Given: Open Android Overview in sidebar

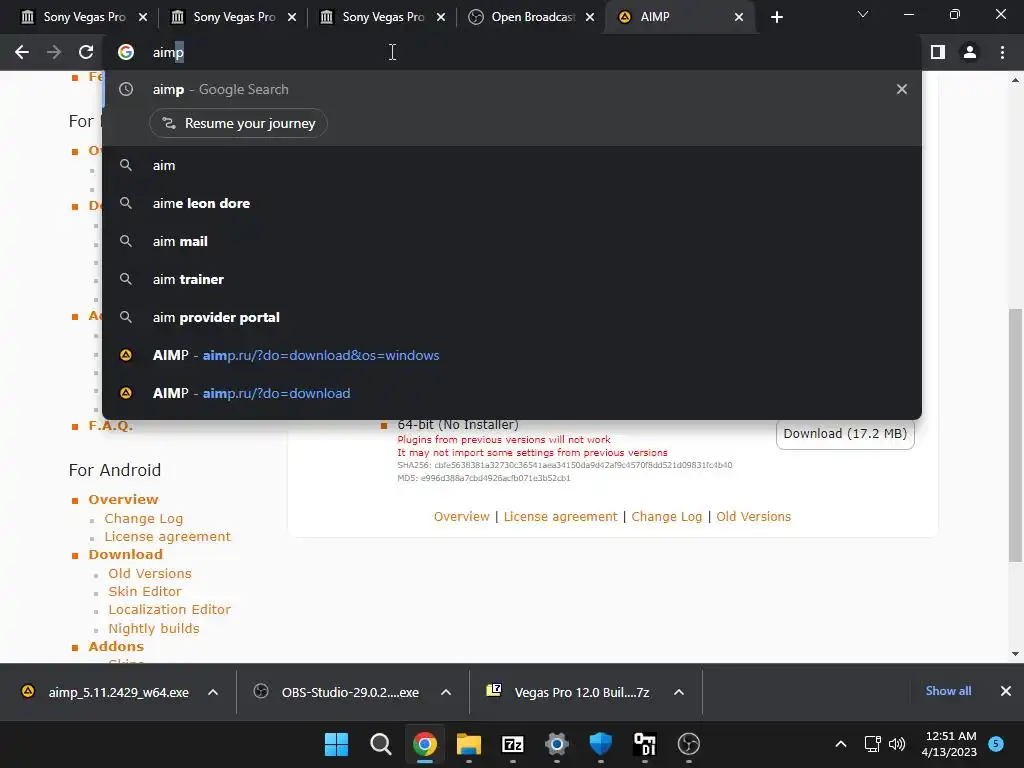Looking at the screenshot, I should click(x=123, y=500).
